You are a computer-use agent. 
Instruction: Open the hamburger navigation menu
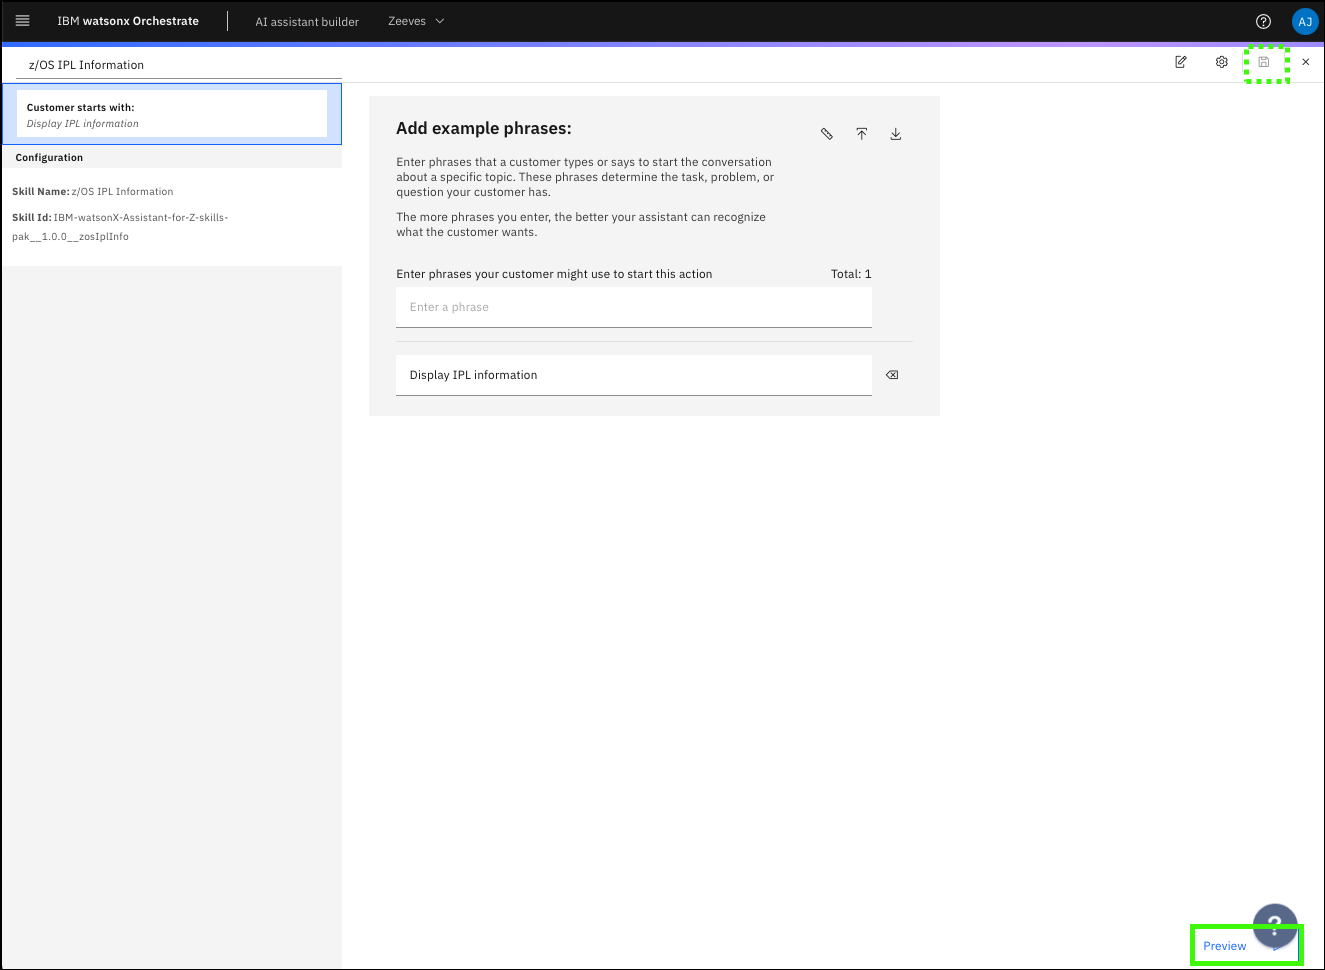(23, 21)
